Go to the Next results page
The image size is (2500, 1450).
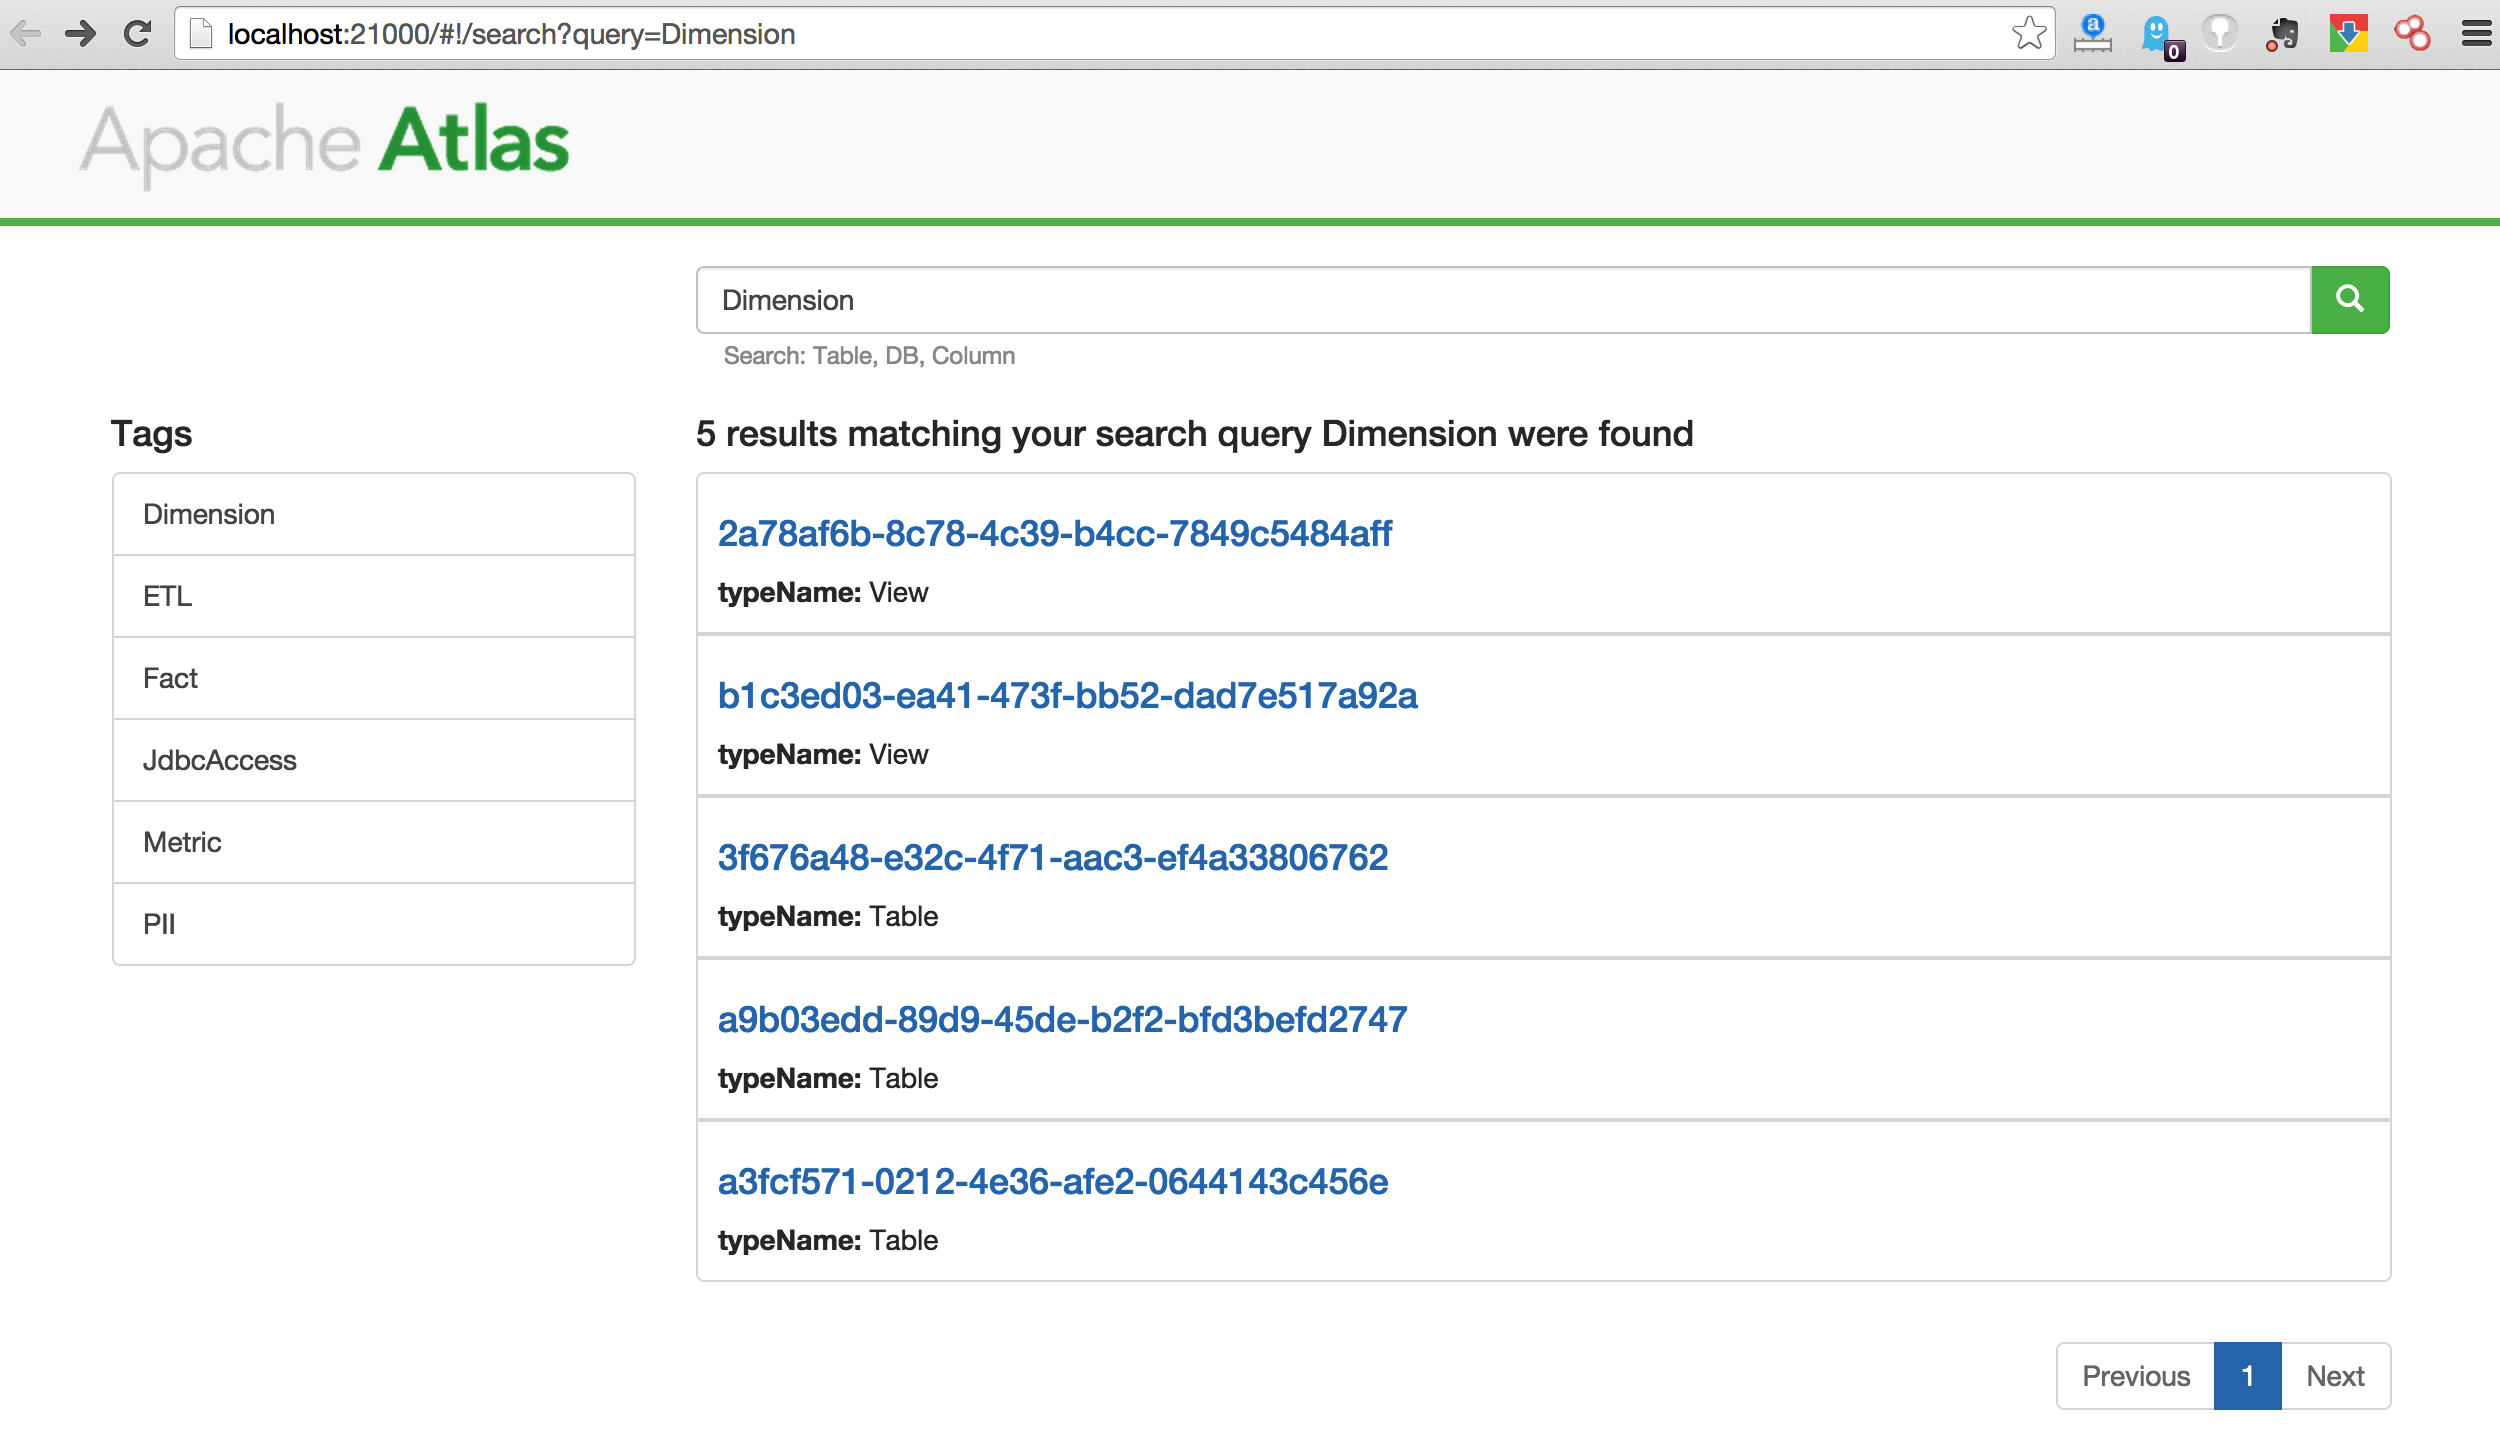coord(2335,1376)
